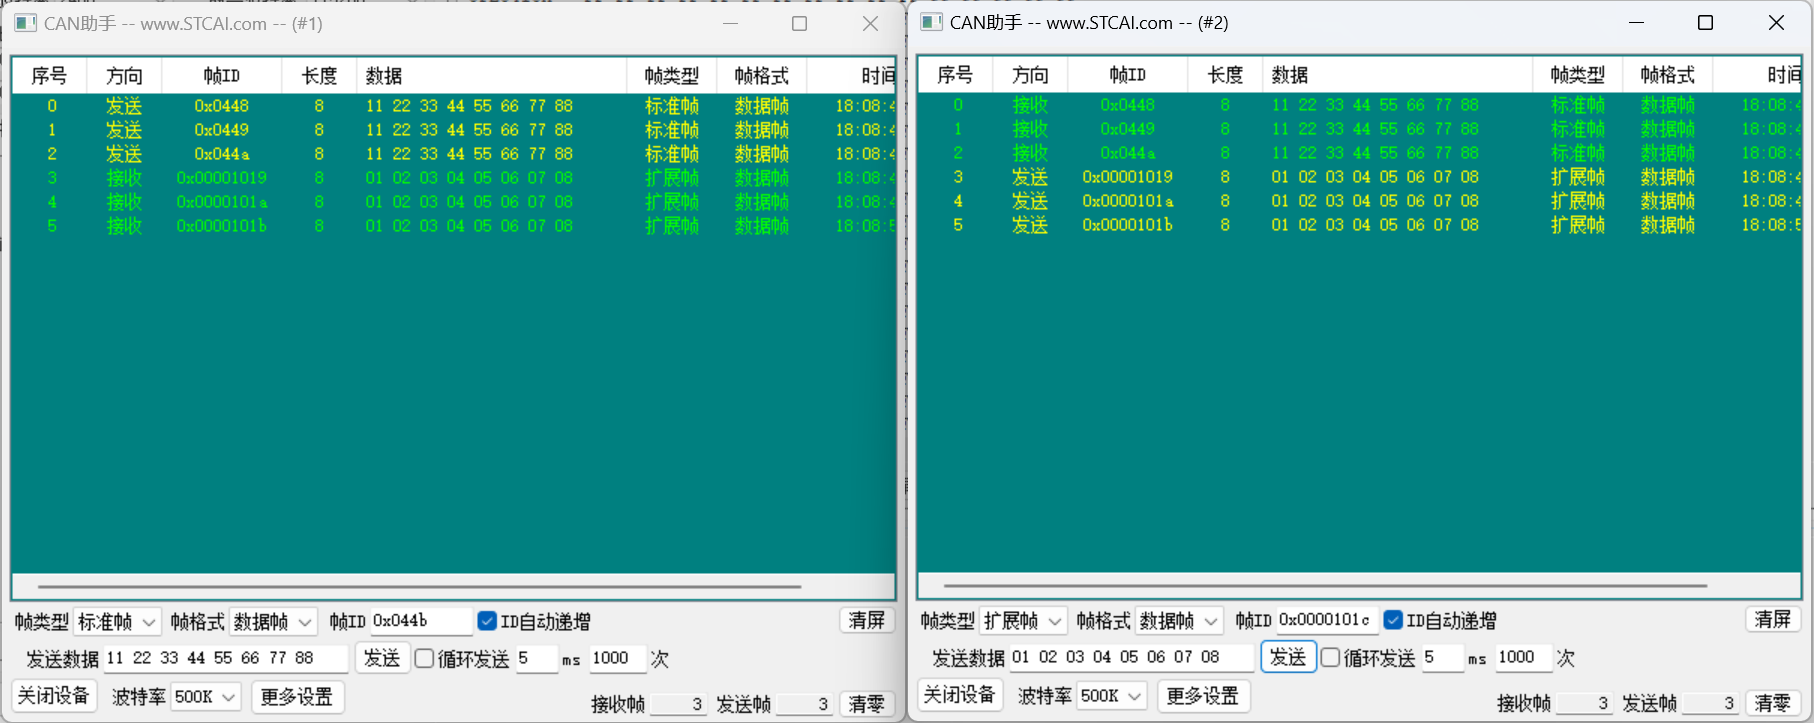Click 发送数据 input field in window #1

[225, 658]
